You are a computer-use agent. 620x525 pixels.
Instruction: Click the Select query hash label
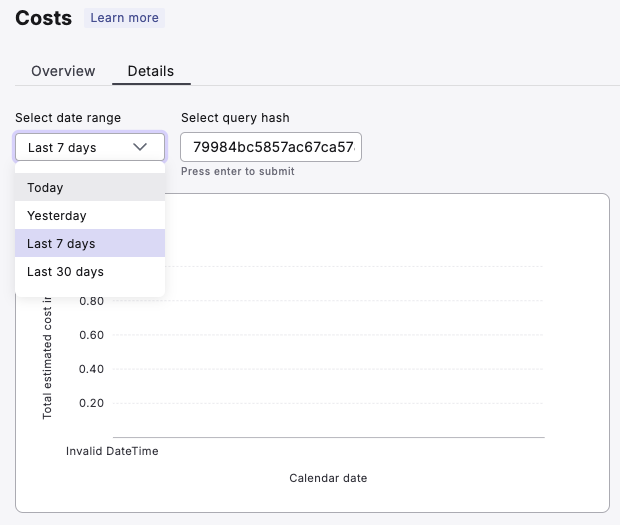[235, 118]
